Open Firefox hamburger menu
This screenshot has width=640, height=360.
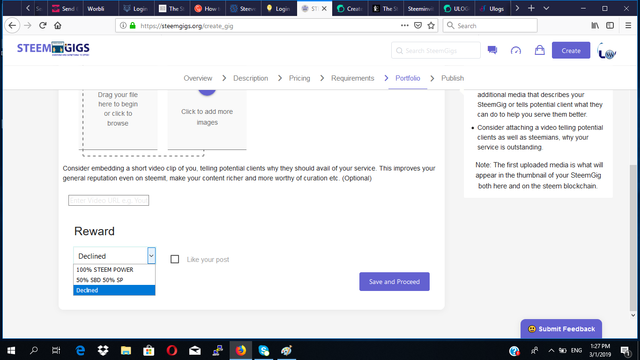click(x=628, y=25)
